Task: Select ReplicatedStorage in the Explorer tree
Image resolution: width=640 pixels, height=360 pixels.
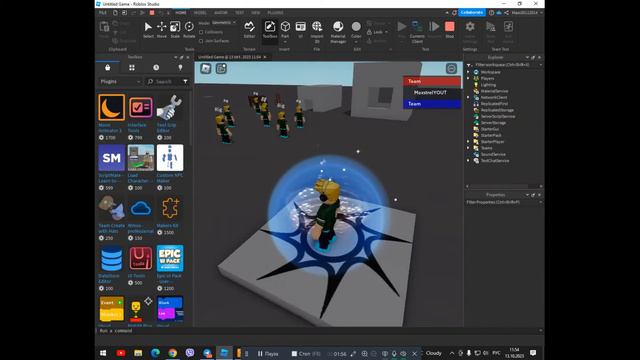Action: point(497,110)
